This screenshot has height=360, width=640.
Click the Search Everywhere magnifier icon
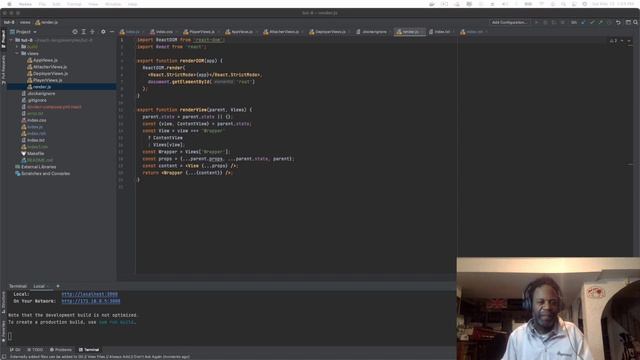[636, 22]
